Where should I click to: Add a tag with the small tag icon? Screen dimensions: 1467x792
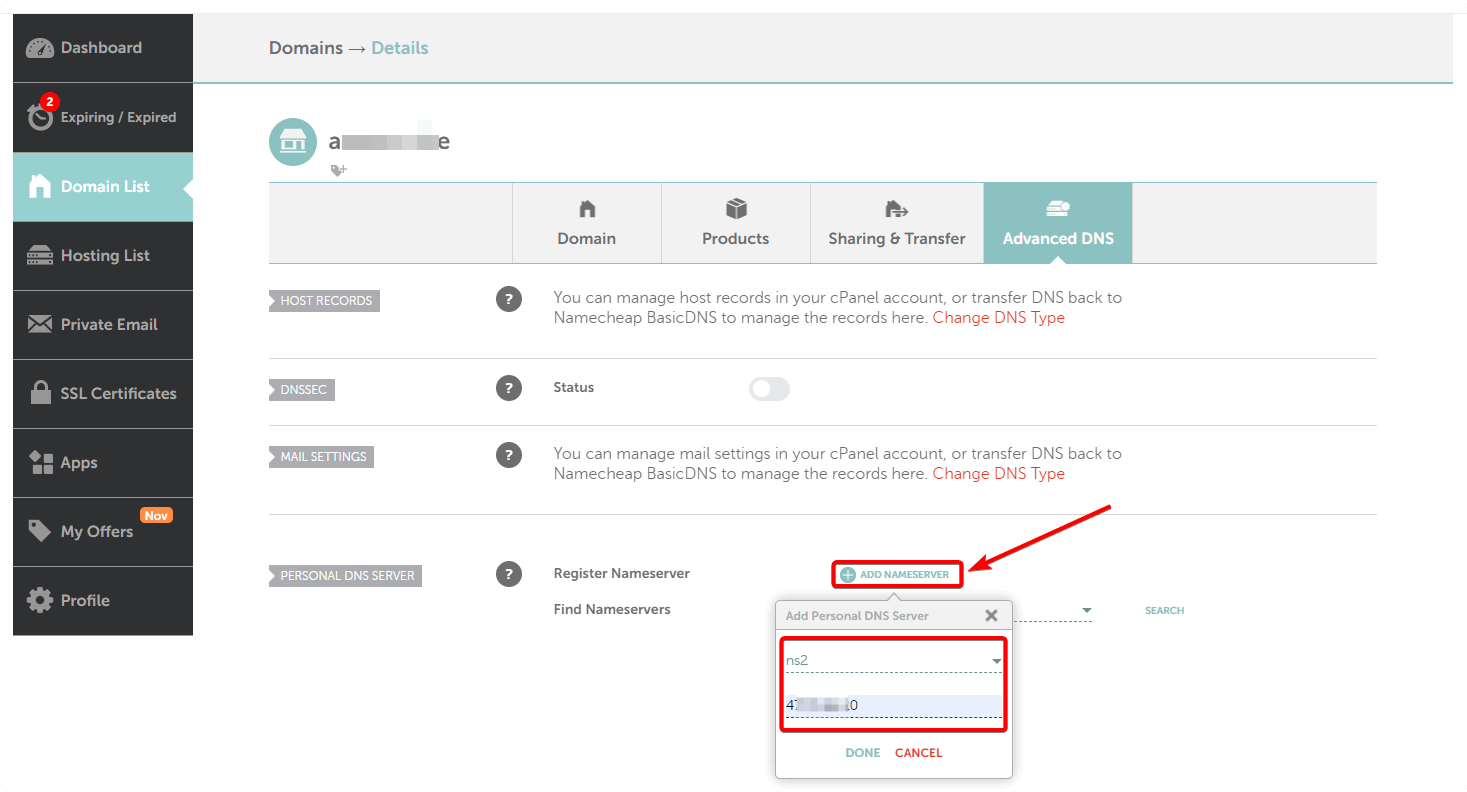pyautogui.click(x=338, y=171)
